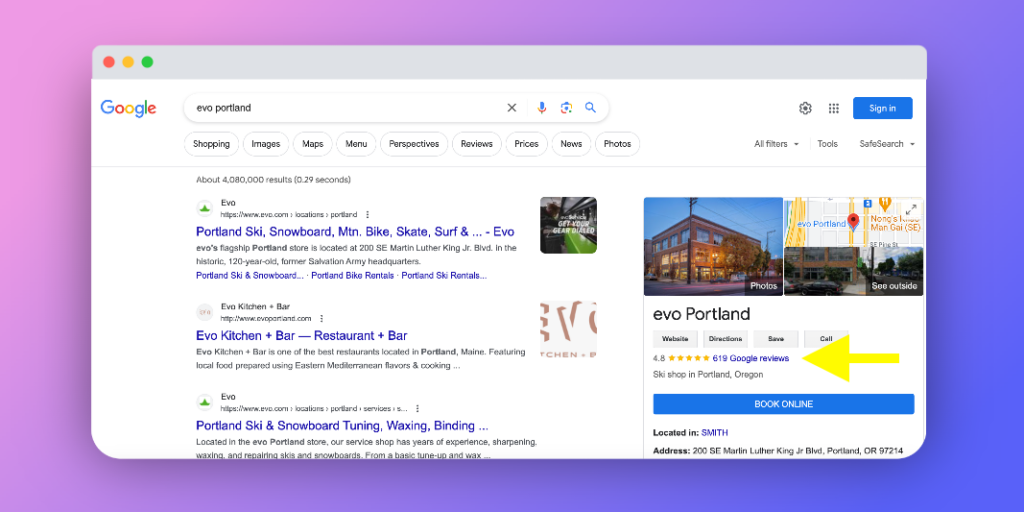
Task: Open Evo Kitchen + Bar Restaurant result
Action: [302, 336]
